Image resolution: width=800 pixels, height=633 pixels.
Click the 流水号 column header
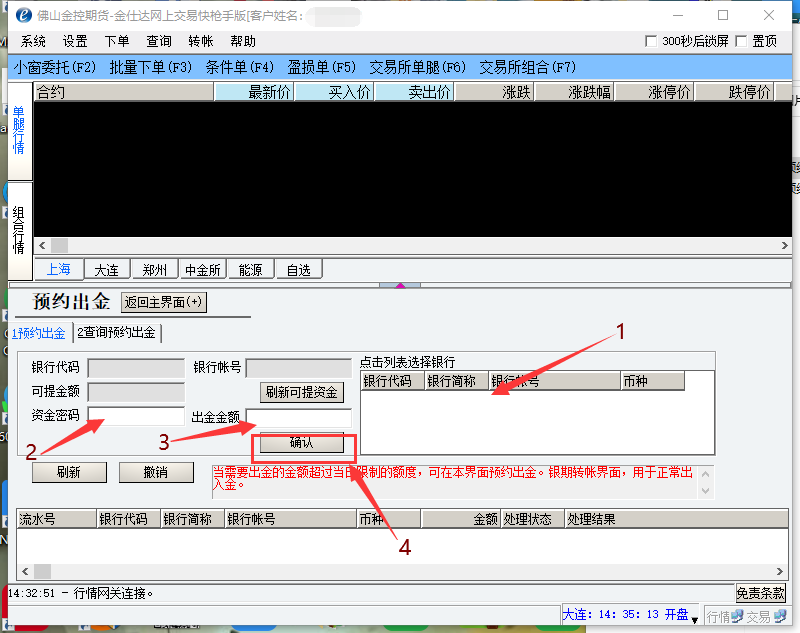click(x=57, y=519)
